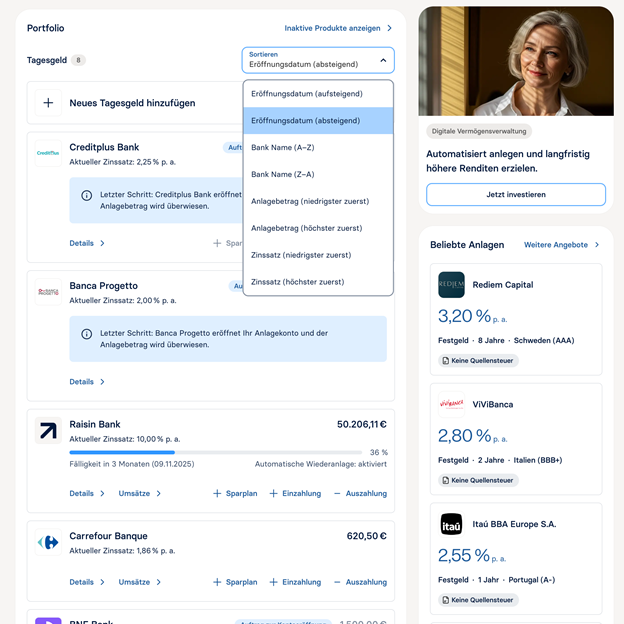The image size is (624, 624).
Task: Click the 36 % progress label
Action: (x=378, y=452)
